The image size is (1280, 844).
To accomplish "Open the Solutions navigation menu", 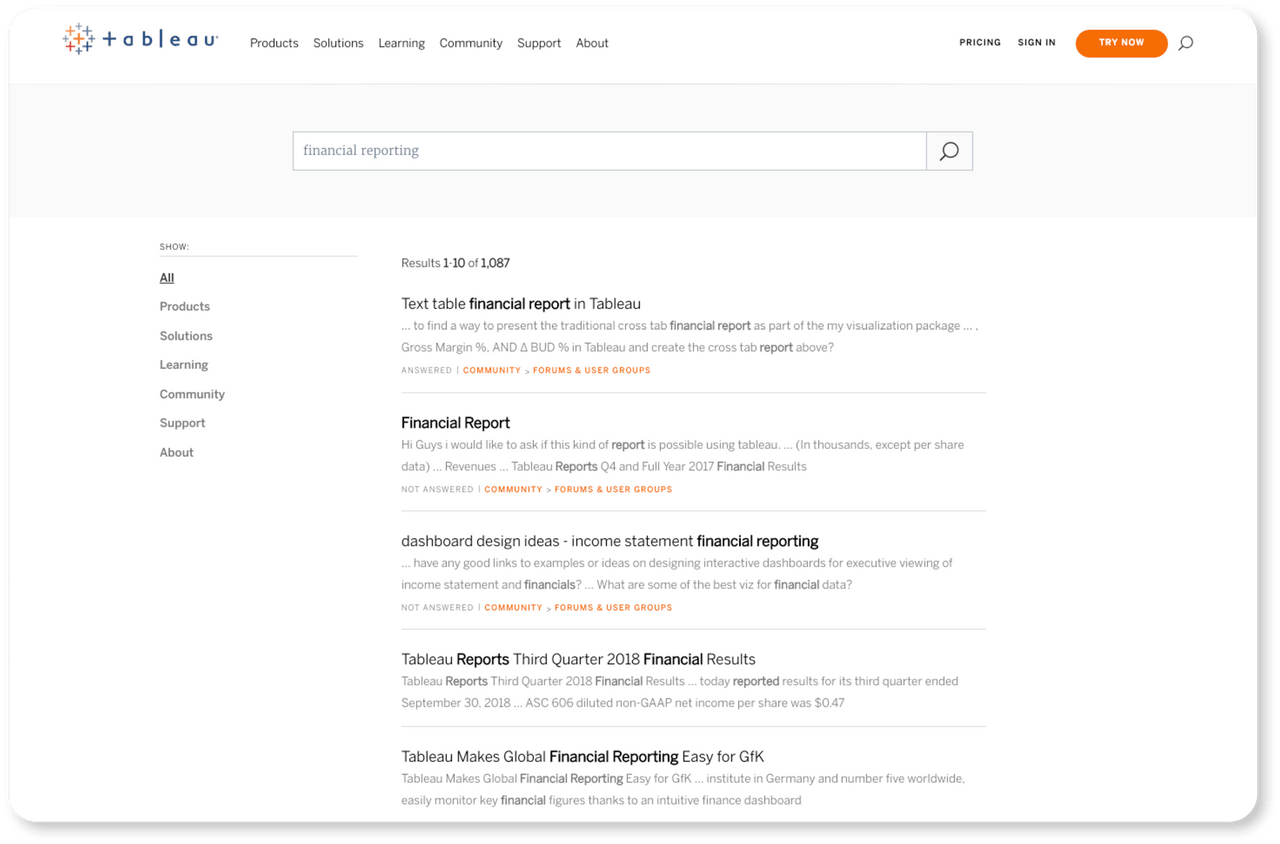I will click(x=338, y=43).
